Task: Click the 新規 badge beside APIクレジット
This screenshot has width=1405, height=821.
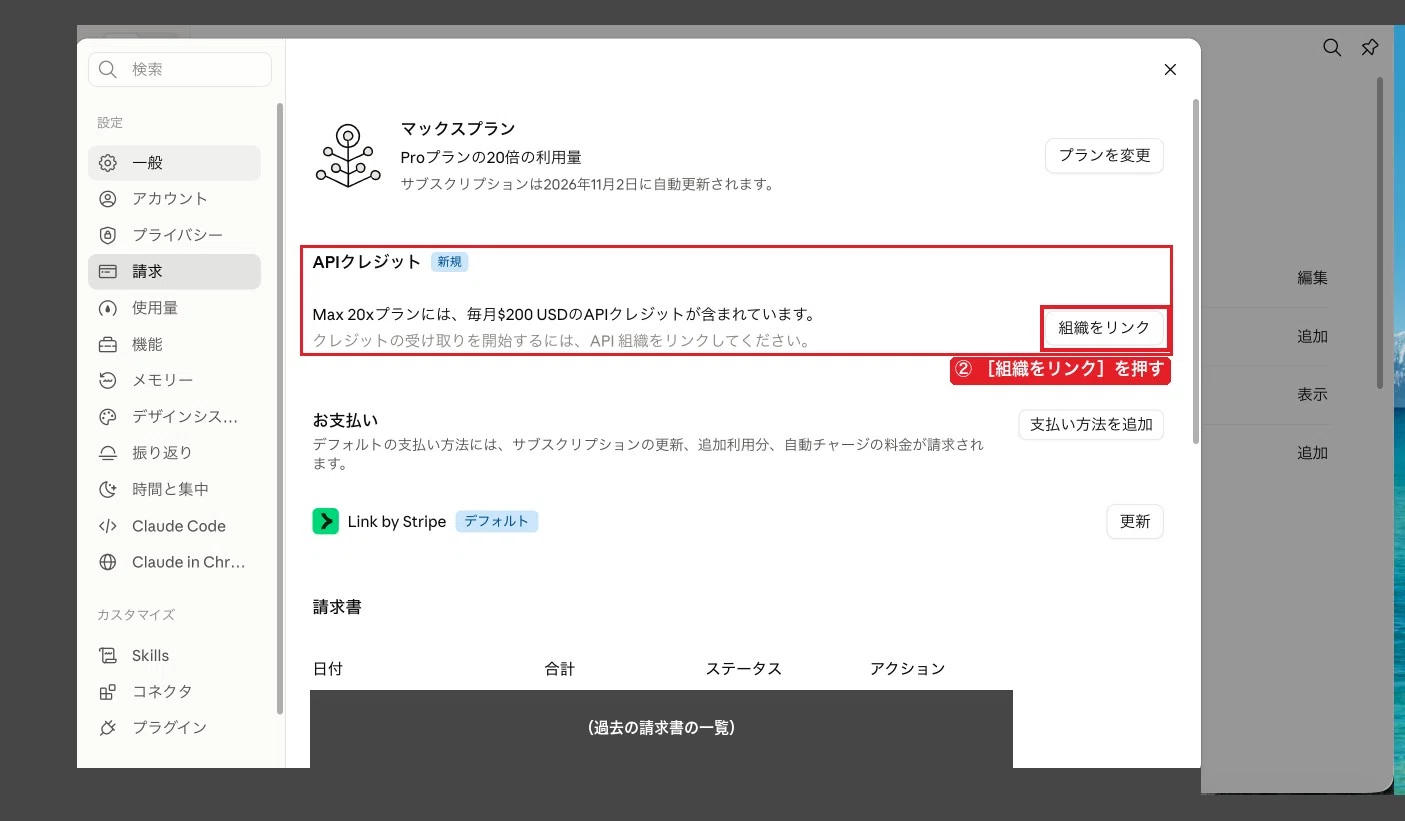Action: coord(450,262)
